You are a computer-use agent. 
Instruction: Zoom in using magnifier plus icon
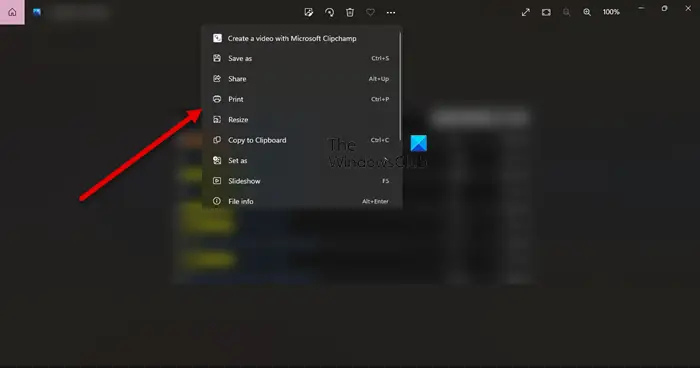click(x=587, y=12)
